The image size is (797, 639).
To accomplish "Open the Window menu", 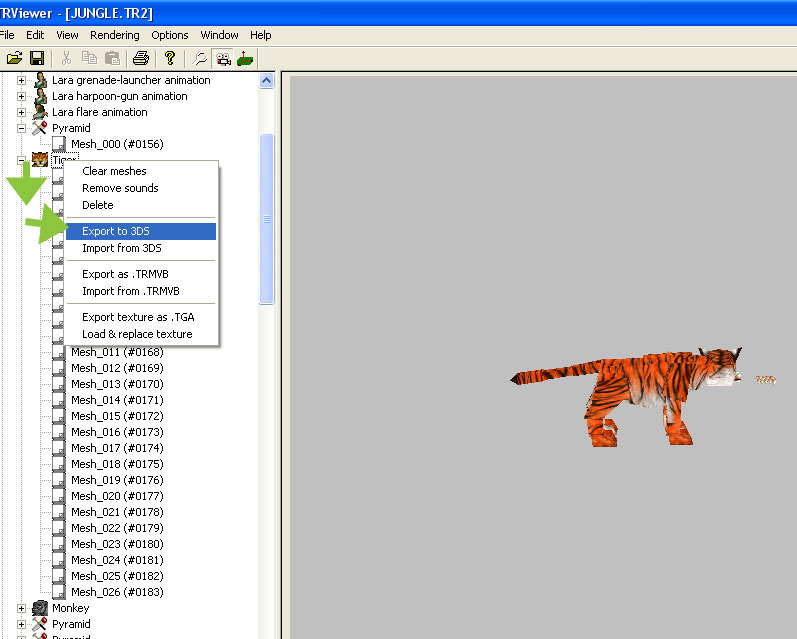I will click(219, 35).
